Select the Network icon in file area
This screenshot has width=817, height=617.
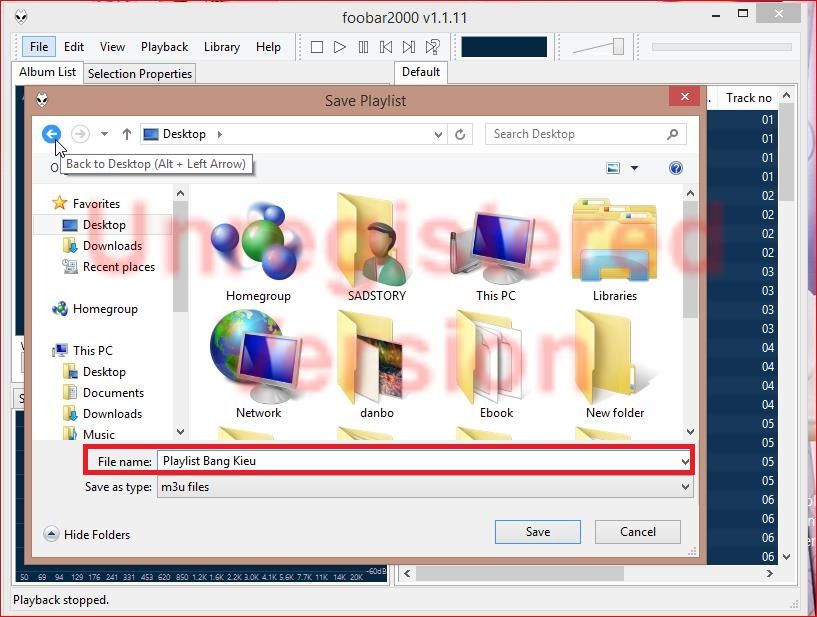coord(258,365)
